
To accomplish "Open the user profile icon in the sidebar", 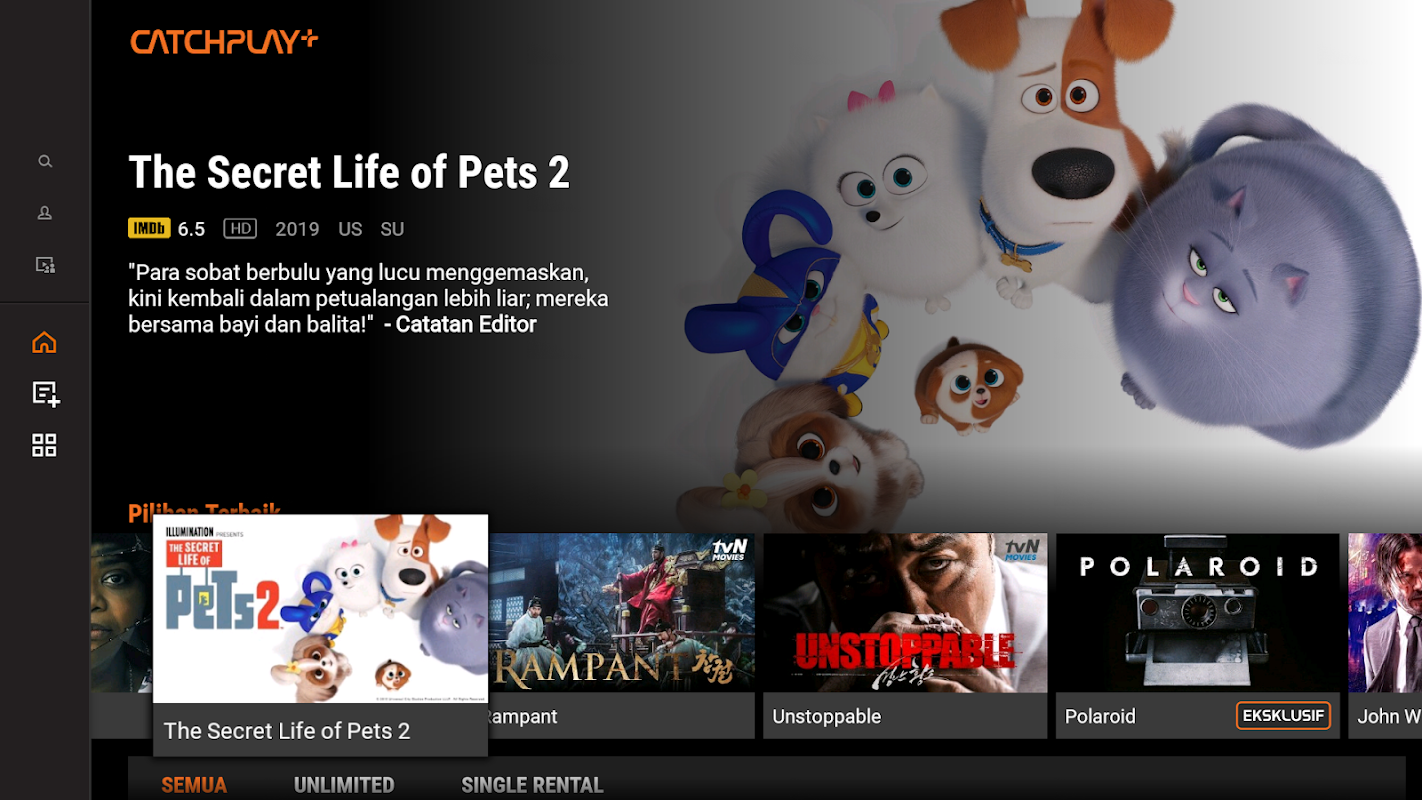I will tap(45, 213).
